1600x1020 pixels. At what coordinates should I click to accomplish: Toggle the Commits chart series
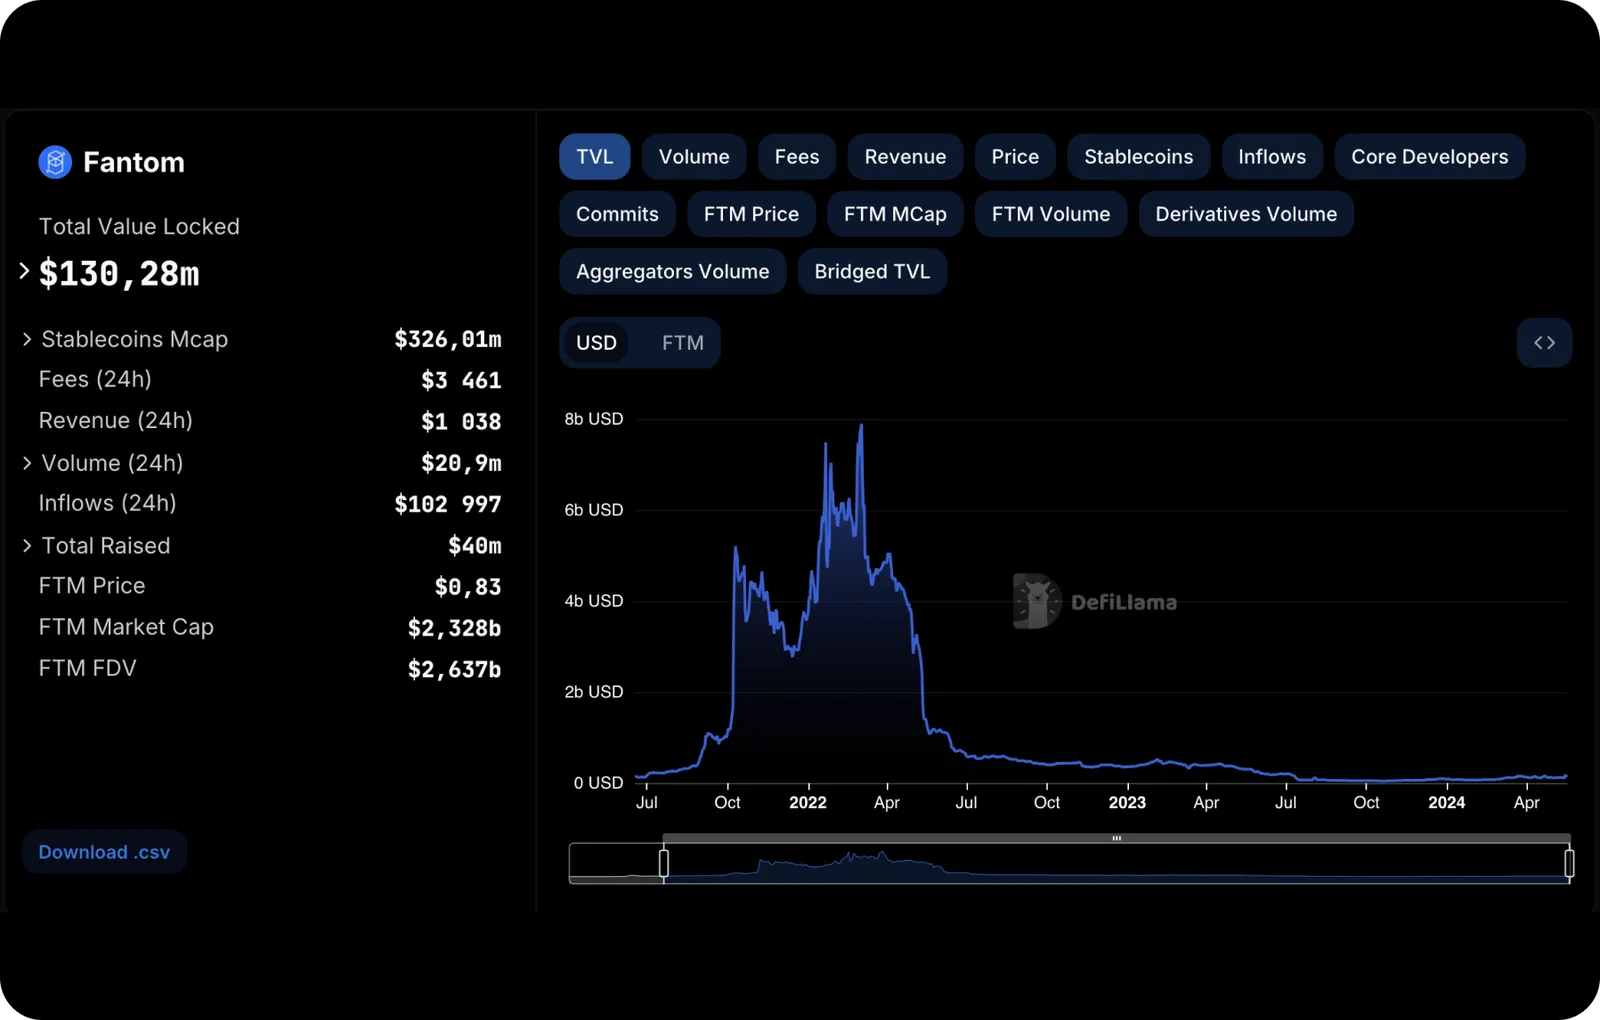coord(617,214)
